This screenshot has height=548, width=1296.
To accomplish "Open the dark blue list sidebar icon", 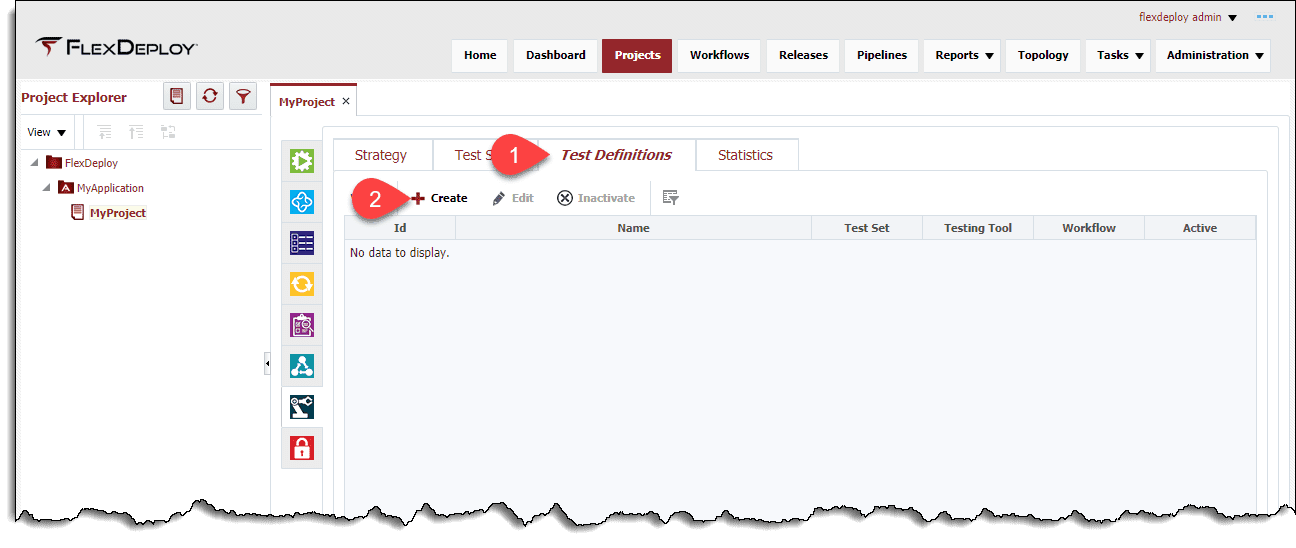I will tap(302, 243).
